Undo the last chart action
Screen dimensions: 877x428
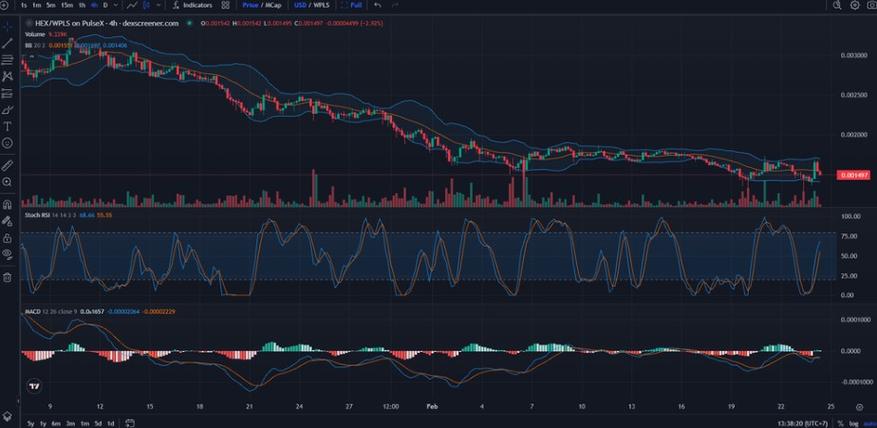[x=378, y=5]
